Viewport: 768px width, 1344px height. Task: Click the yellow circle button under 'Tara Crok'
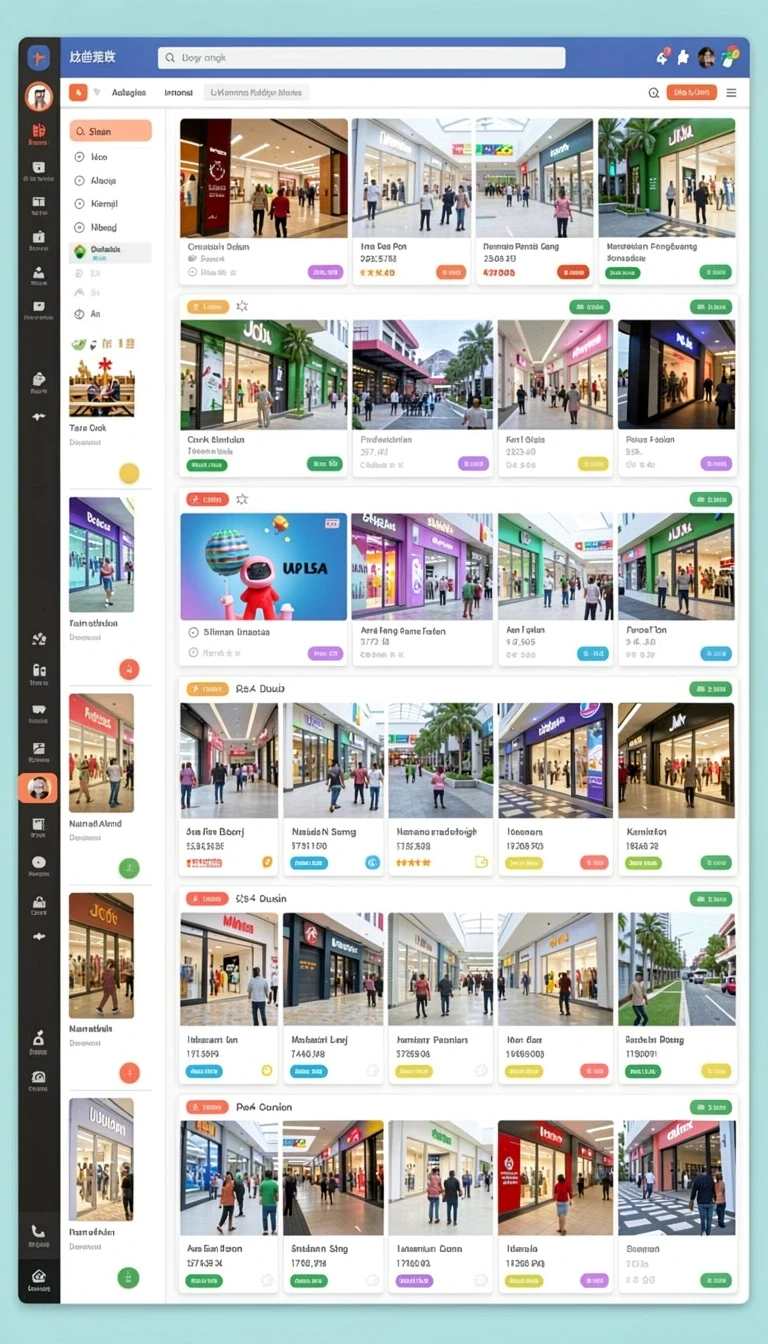(x=129, y=473)
